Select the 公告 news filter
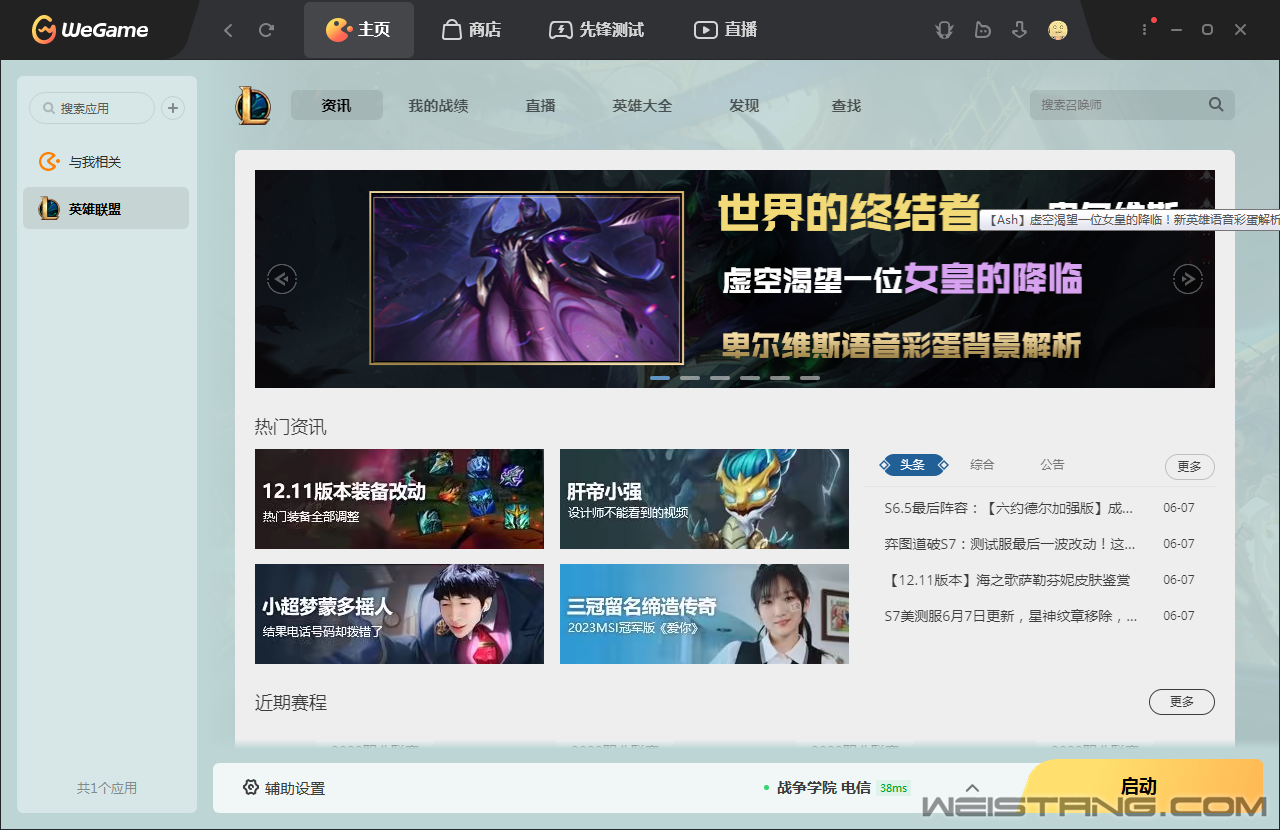This screenshot has width=1280, height=830. tap(1052, 465)
